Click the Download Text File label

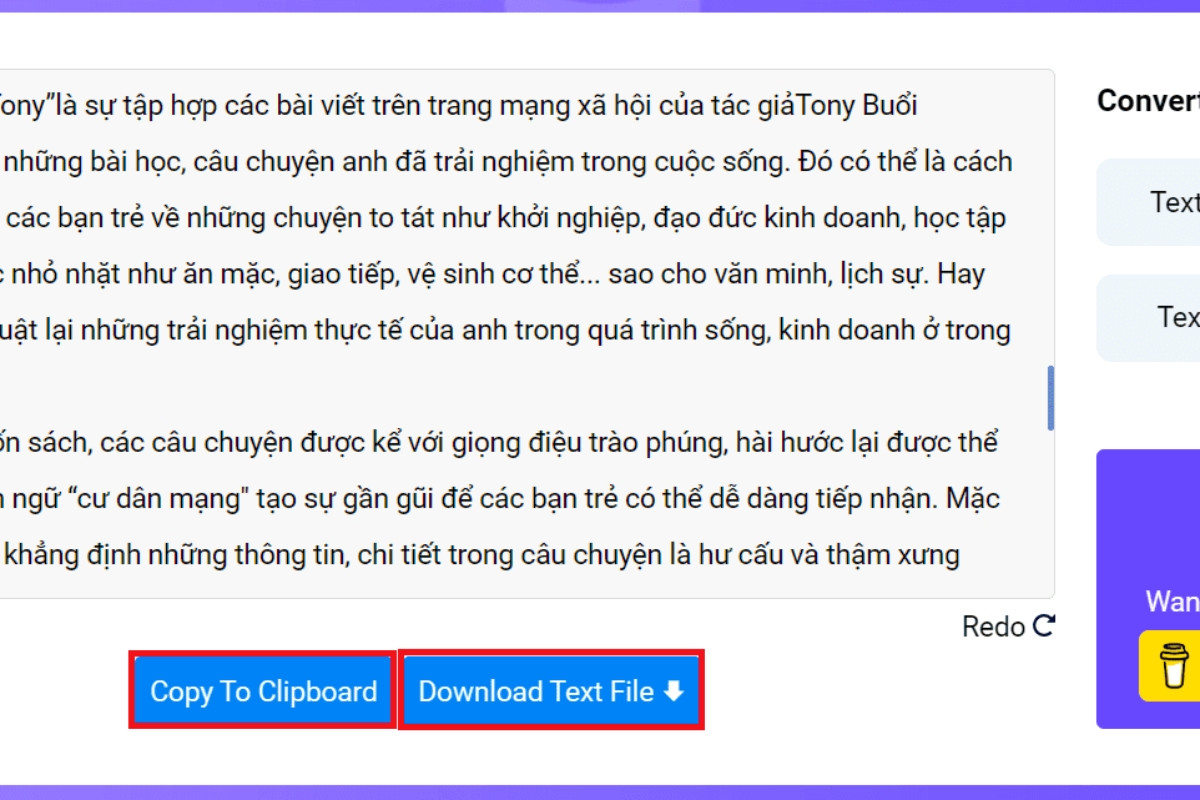tap(536, 691)
